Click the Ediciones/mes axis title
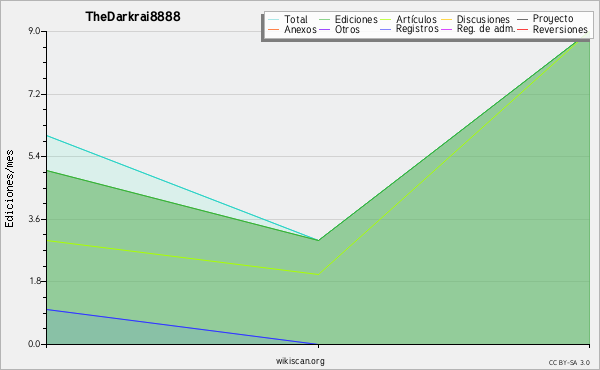Viewport: 600px width, 370px height. coord(9,188)
